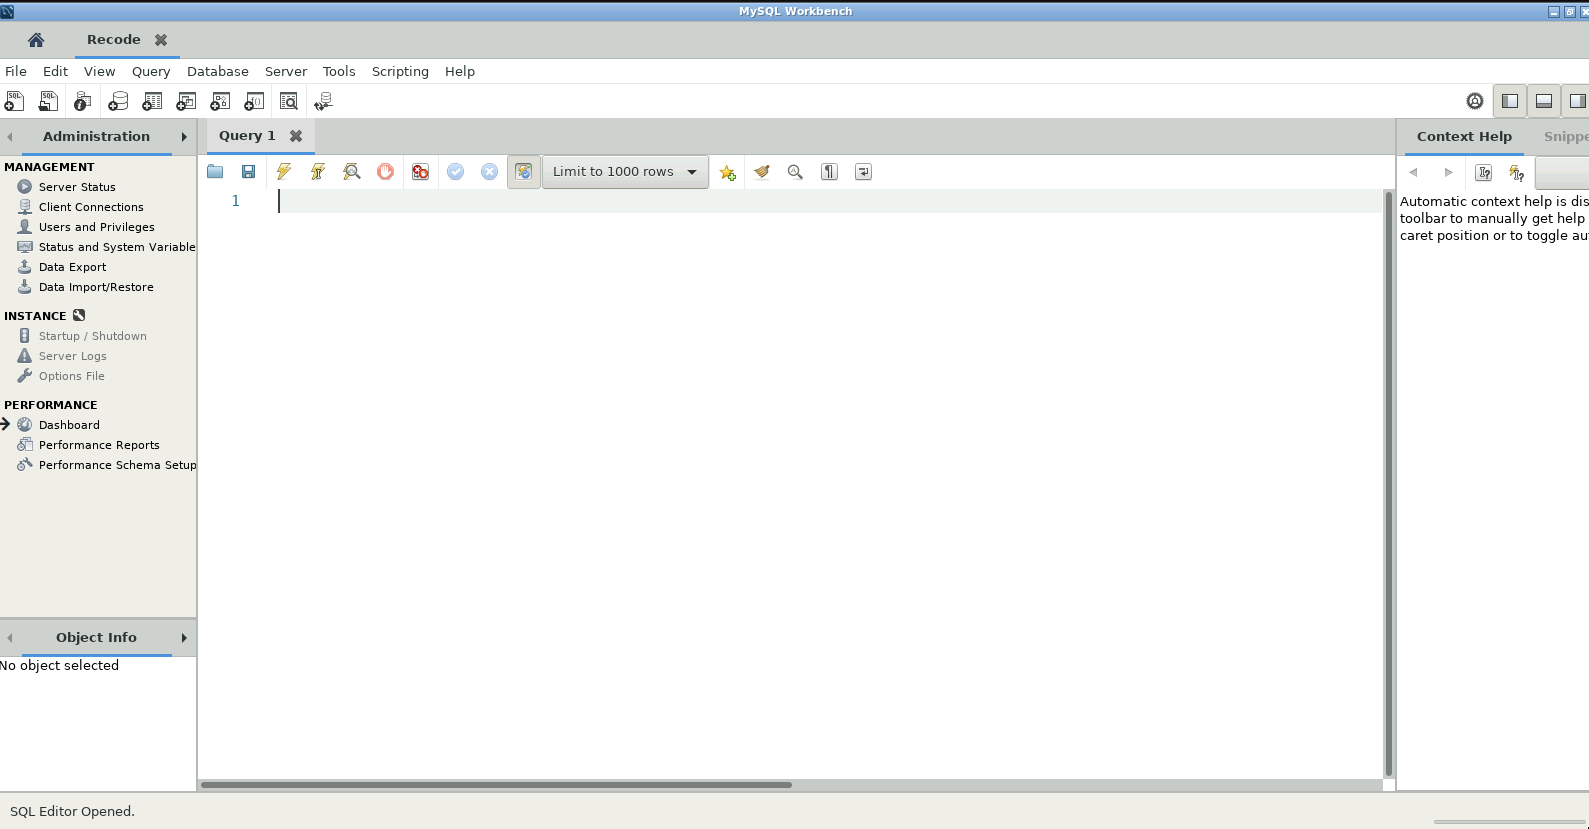The height and width of the screenshot is (829, 1589).
Task: Stop the query execution
Action: [386, 172]
